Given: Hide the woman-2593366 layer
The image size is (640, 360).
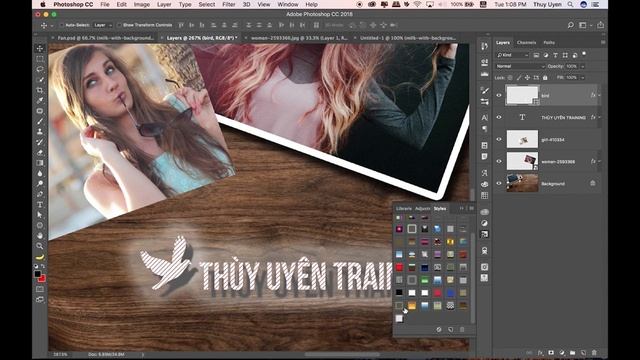Looking at the screenshot, I should pyautogui.click(x=499, y=161).
